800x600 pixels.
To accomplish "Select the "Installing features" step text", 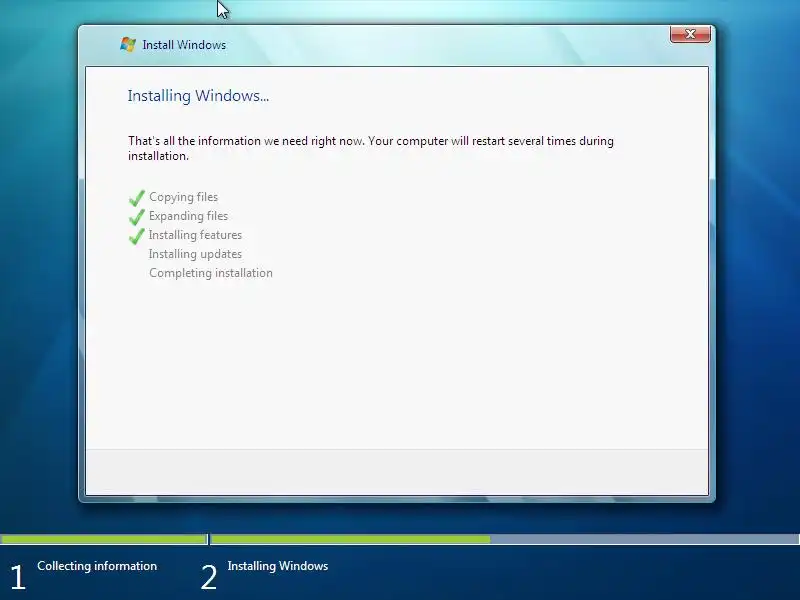I will click(195, 235).
